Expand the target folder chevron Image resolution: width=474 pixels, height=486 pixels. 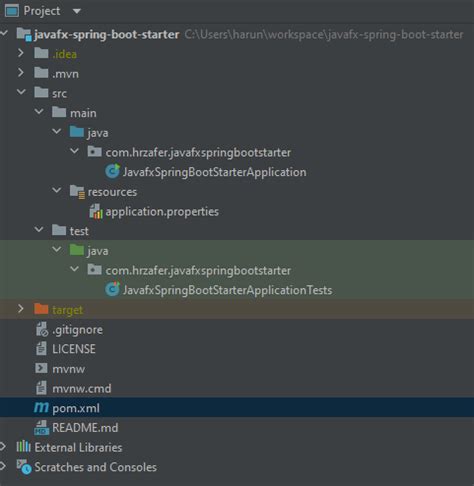(21, 309)
